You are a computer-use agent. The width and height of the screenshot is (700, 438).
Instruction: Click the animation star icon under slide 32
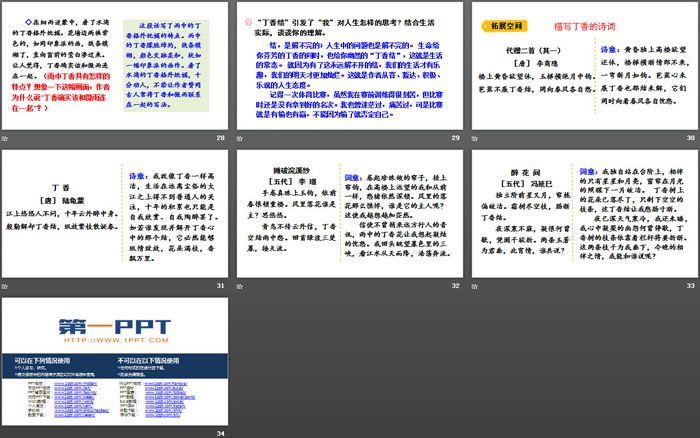point(240,287)
